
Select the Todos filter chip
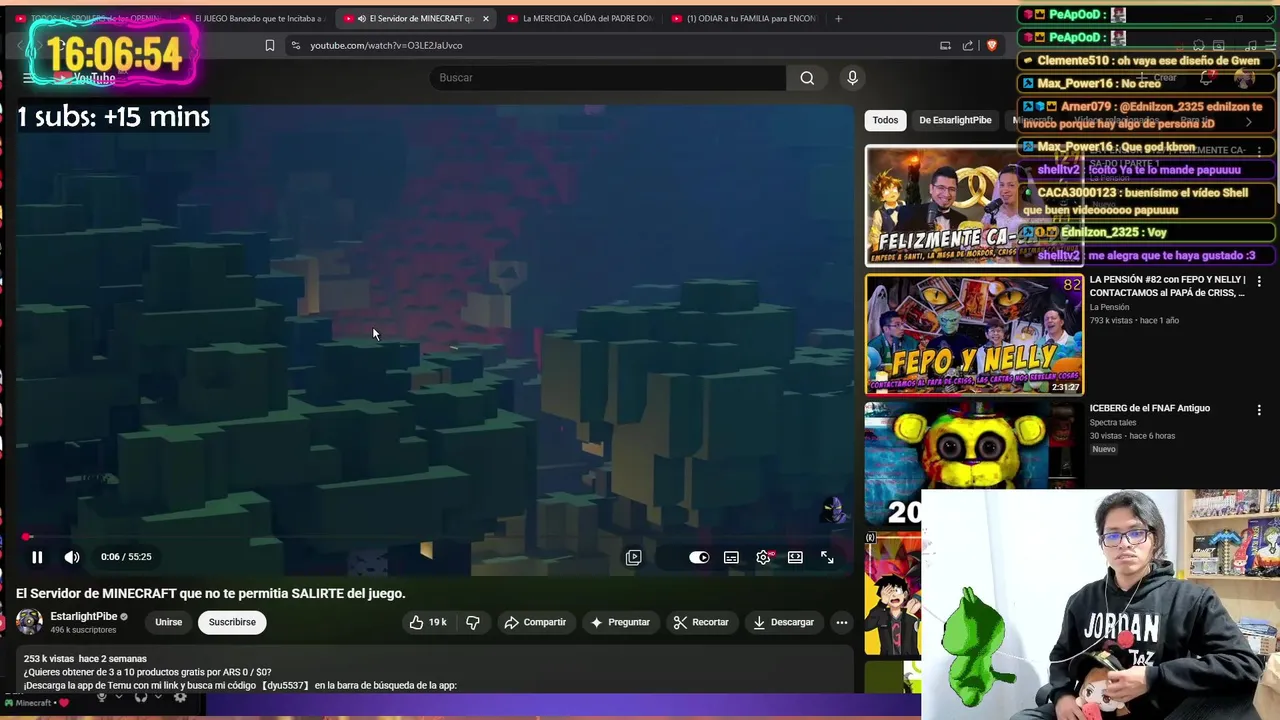pos(885,120)
